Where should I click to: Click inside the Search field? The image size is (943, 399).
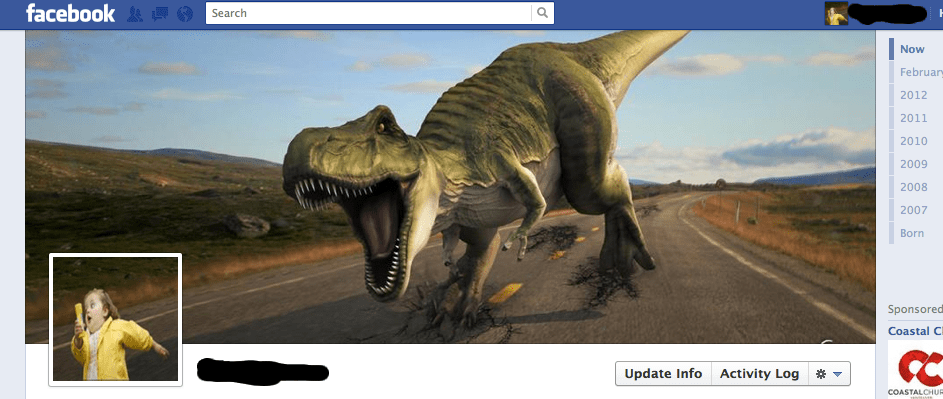point(369,13)
